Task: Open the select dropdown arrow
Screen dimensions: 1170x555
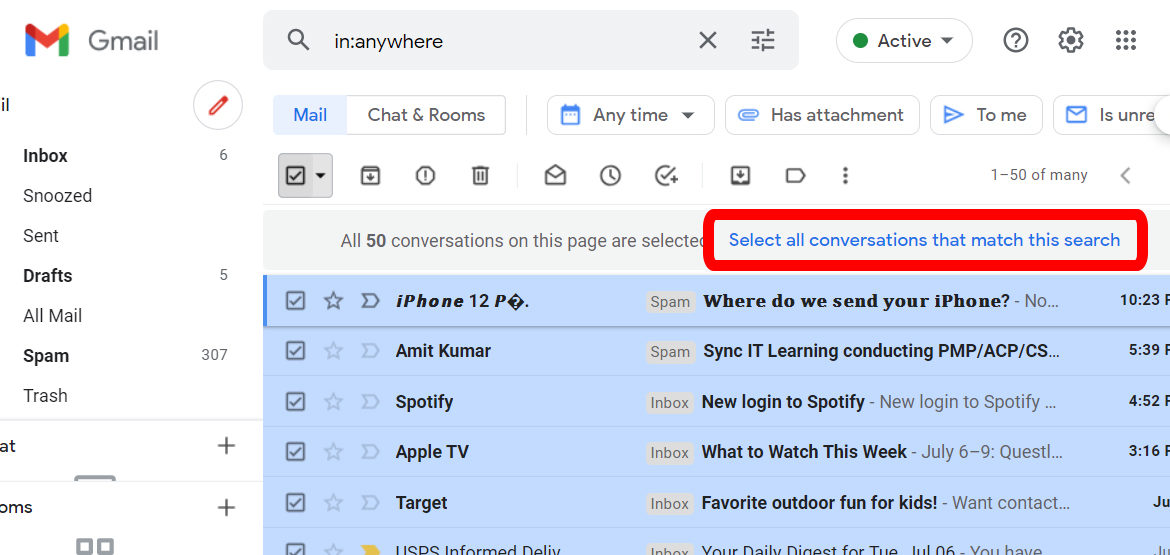Action: click(322, 175)
